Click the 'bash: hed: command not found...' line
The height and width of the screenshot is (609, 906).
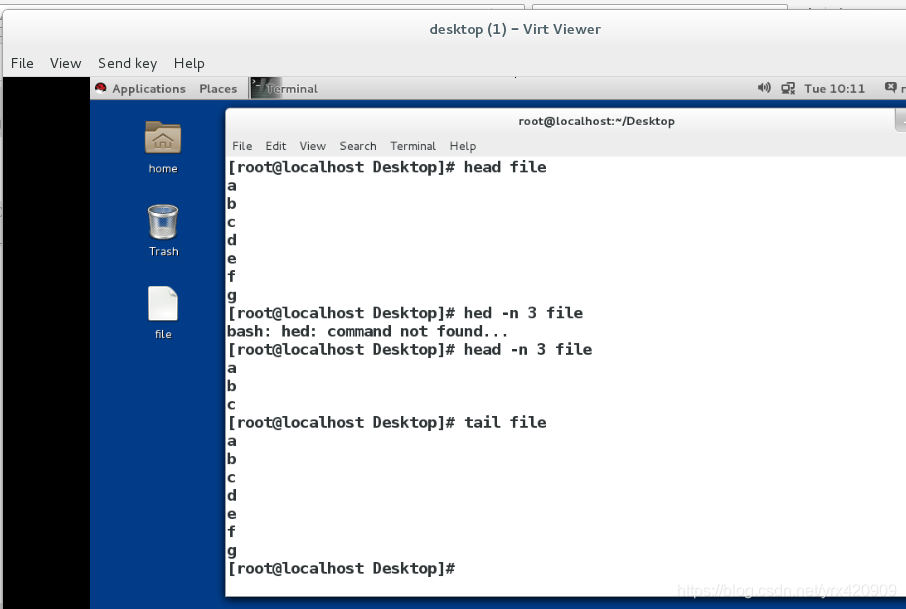367,331
